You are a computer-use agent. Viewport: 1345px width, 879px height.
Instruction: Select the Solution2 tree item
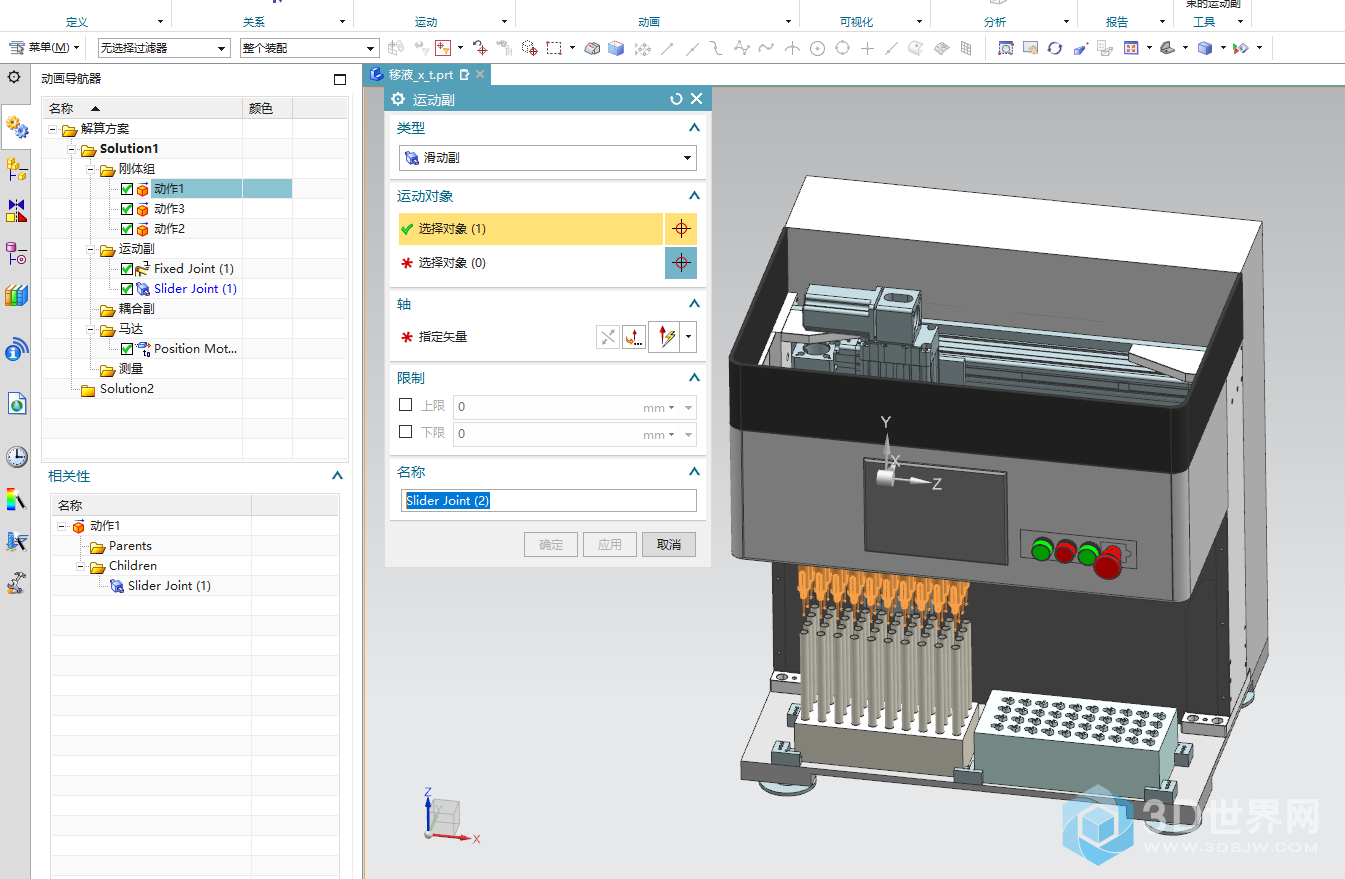tap(126, 389)
